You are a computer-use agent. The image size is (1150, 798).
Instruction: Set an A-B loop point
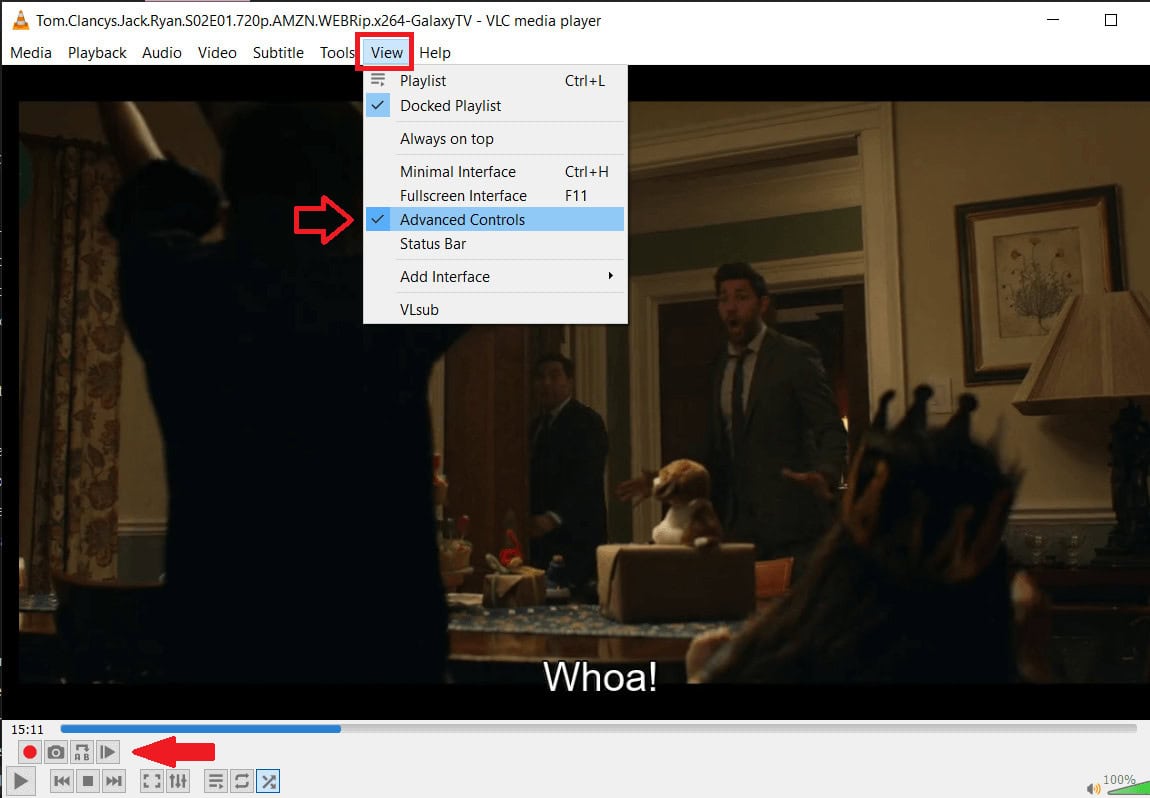tap(82, 752)
